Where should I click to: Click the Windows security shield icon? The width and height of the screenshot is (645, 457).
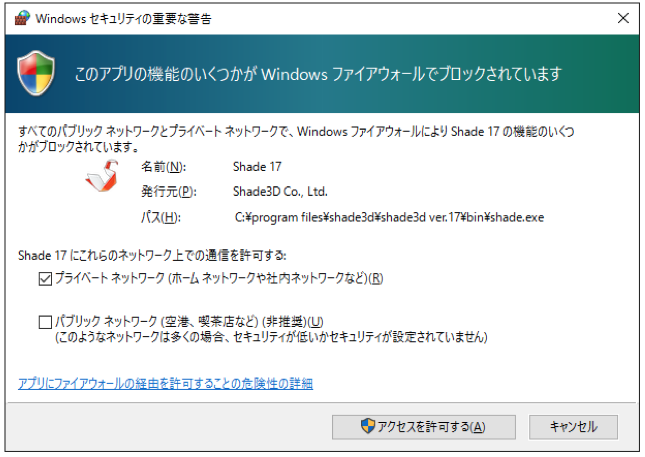(36, 73)
